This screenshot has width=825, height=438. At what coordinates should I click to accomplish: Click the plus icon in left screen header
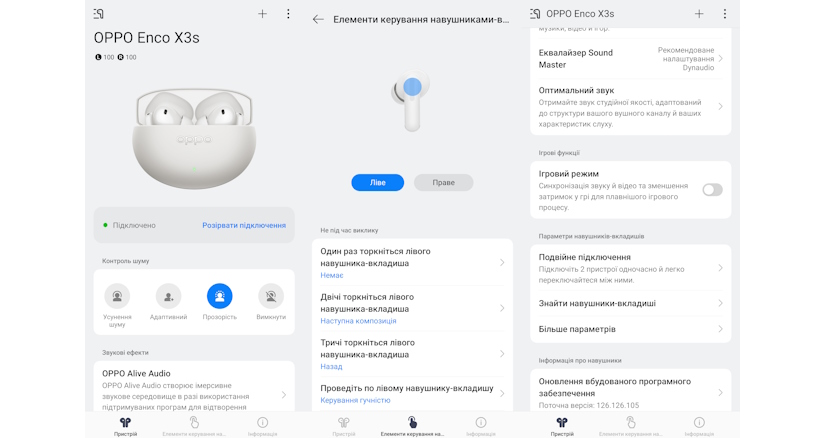[262, 14]
